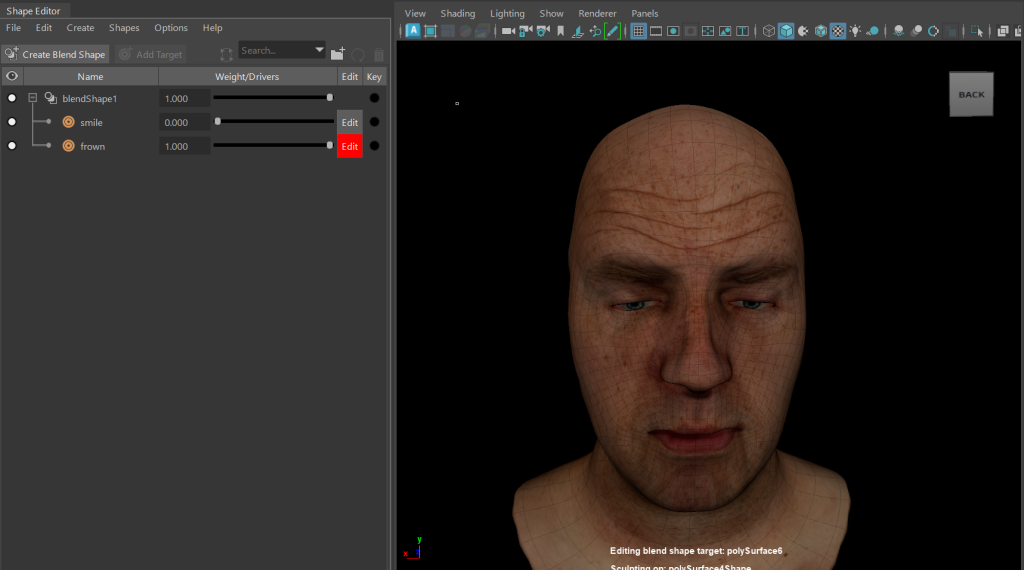Click the Select Camera icon in viewport toolbar
The width and height of the screenshot is (1024, 570).
coord(508,31)
